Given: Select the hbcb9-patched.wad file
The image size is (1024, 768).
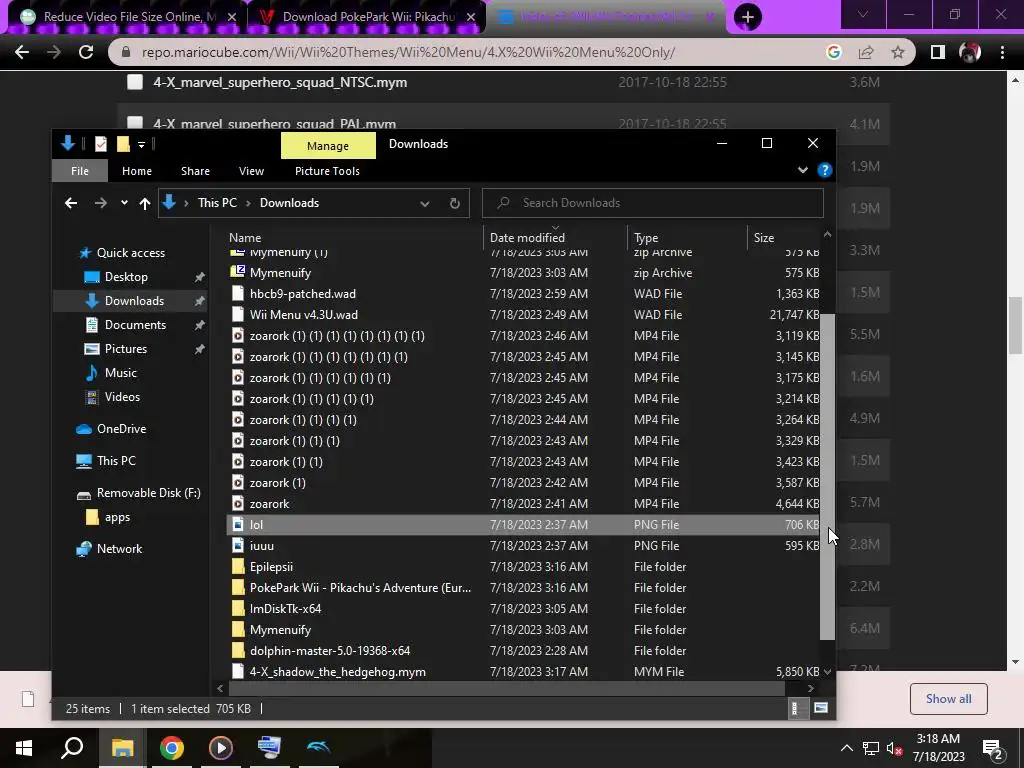Looking at the screenshot, I should coord(302,294).
